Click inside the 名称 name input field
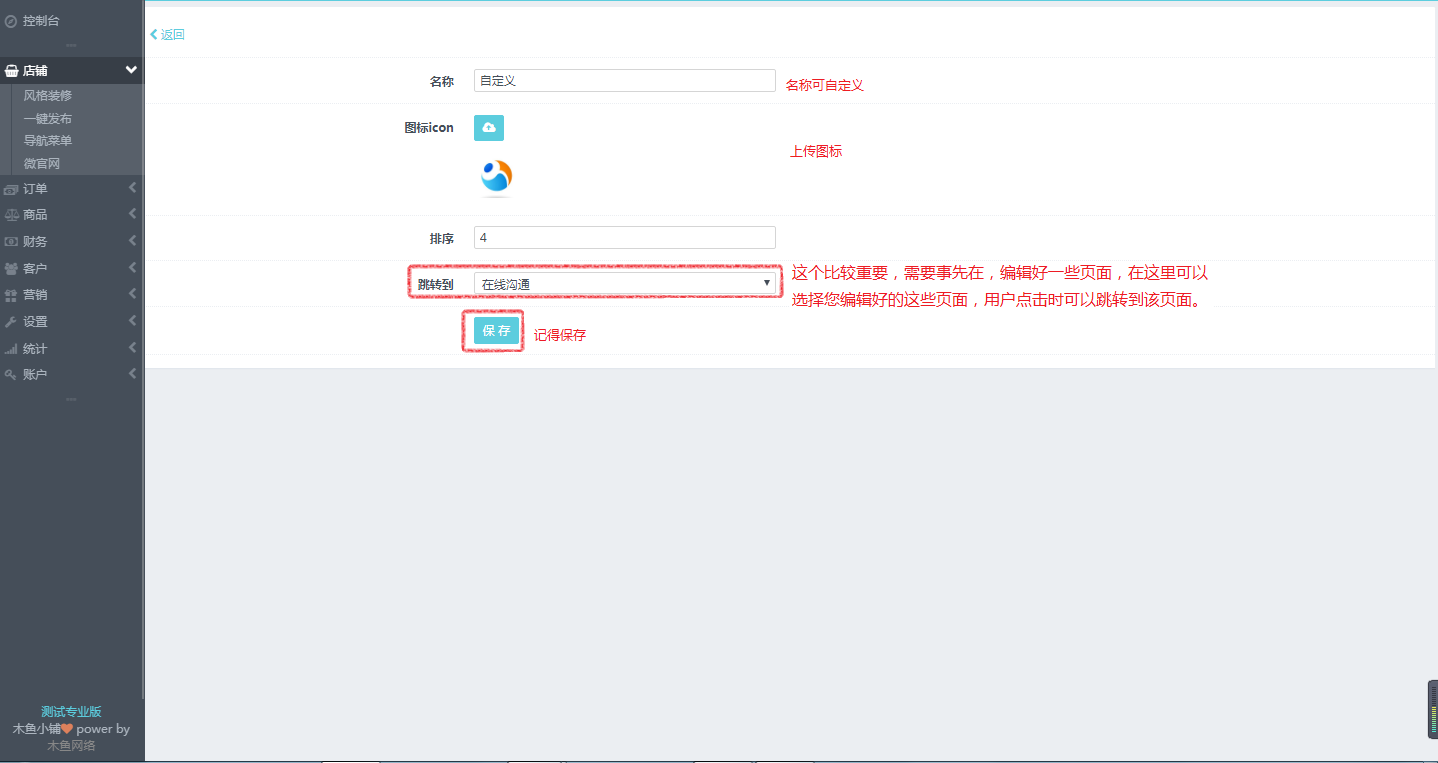 [624, 80]
